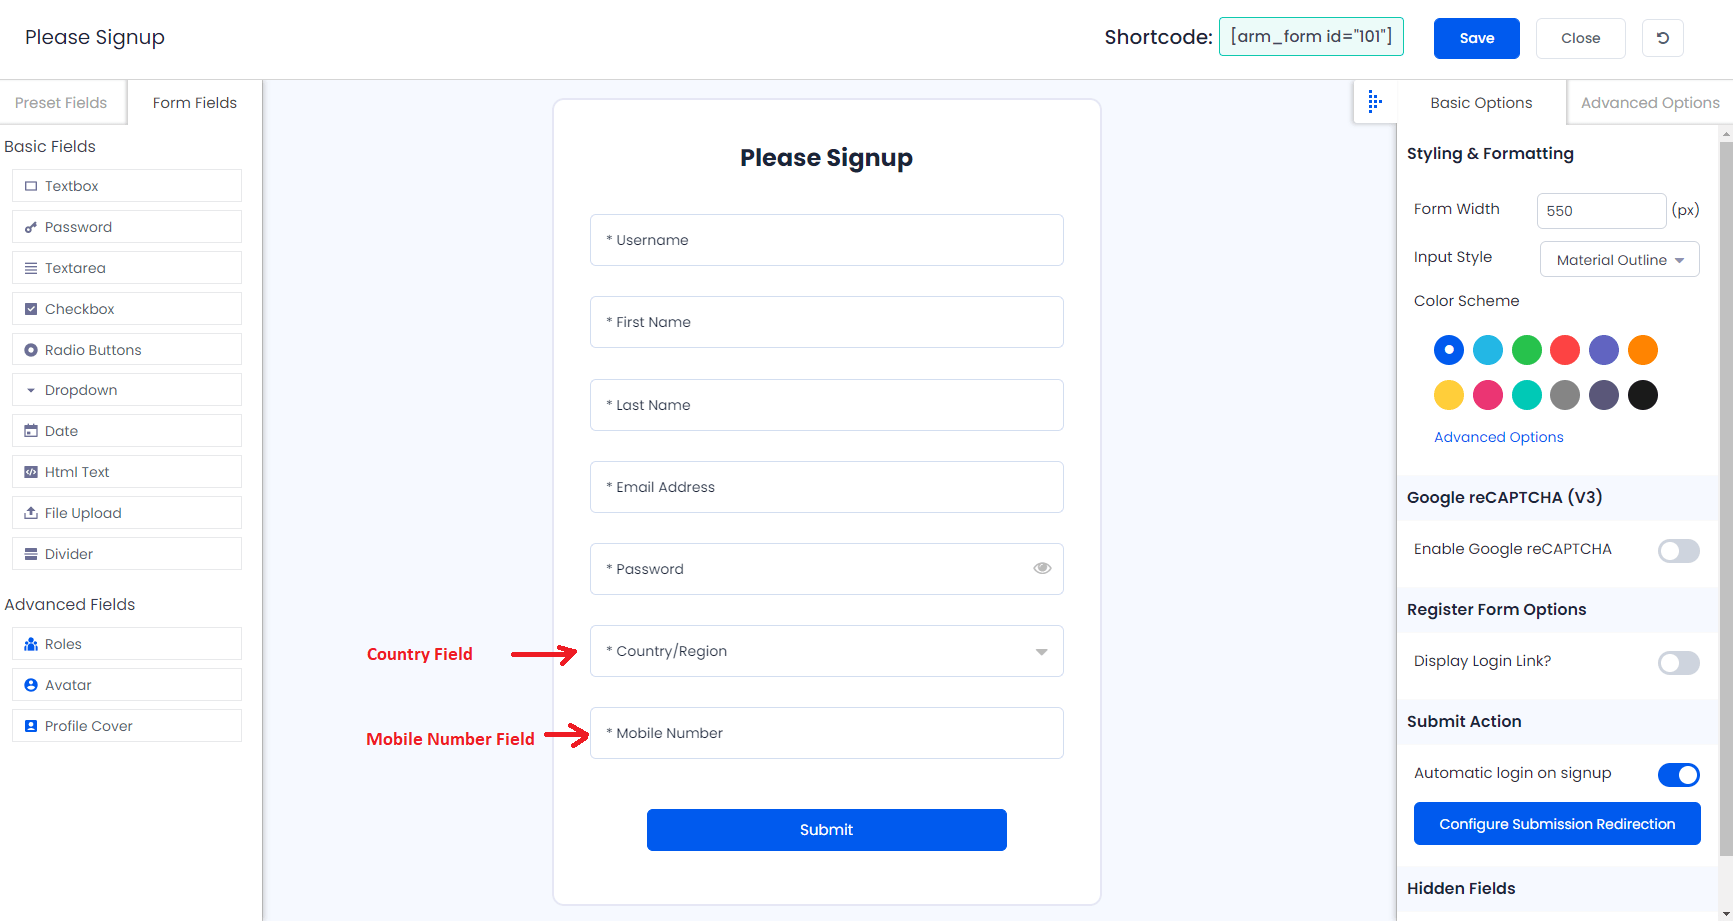
Task: Open the Advanced Options color link
Action: pos(1498,437)
